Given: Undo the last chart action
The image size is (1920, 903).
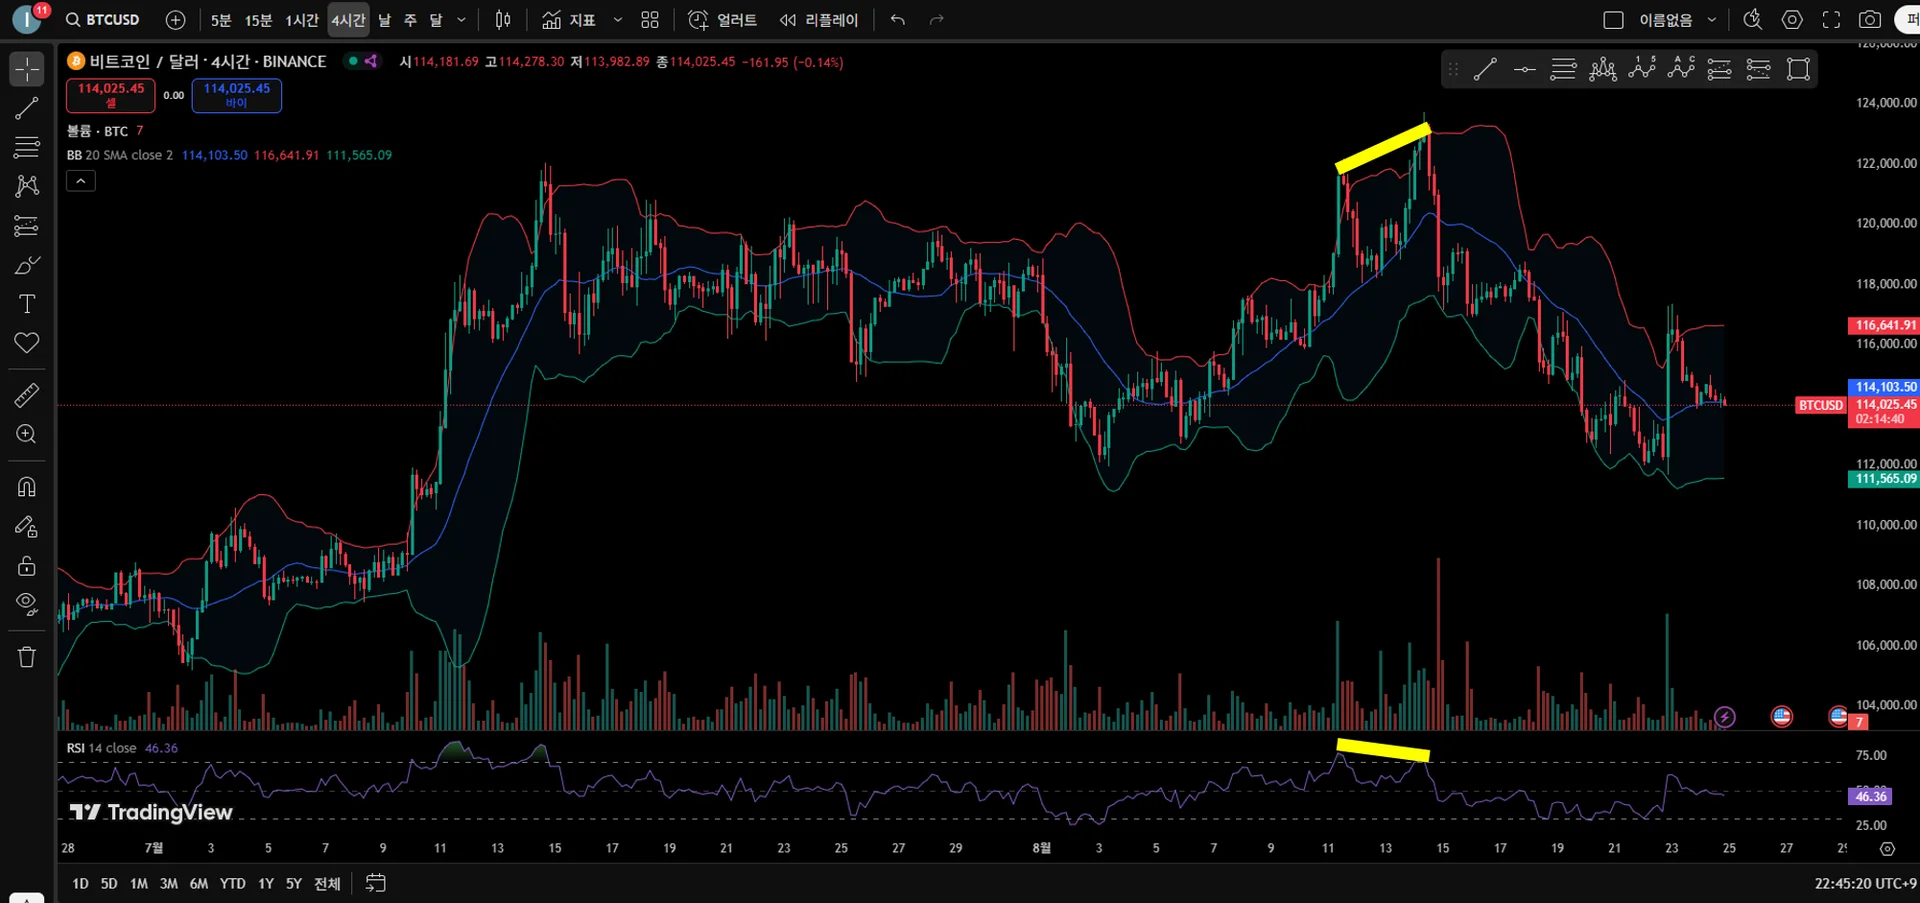Looking at the screenshot, I should 898,20.
